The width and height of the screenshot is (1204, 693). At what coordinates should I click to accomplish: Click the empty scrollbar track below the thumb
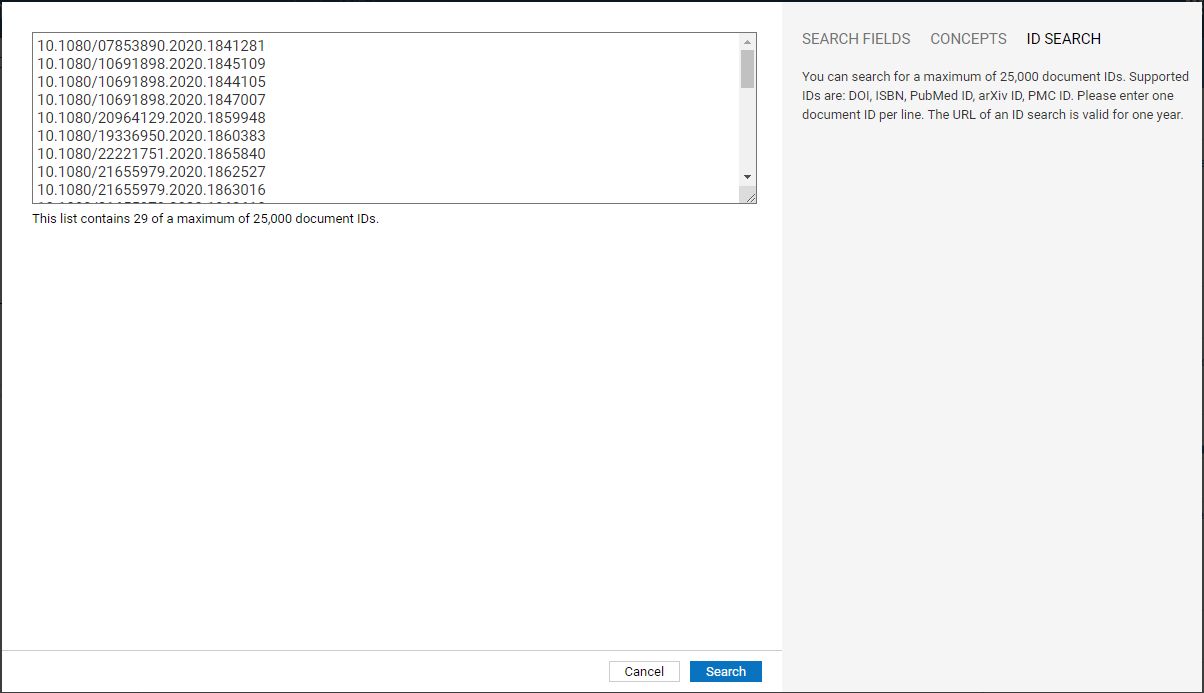point(747,130)
